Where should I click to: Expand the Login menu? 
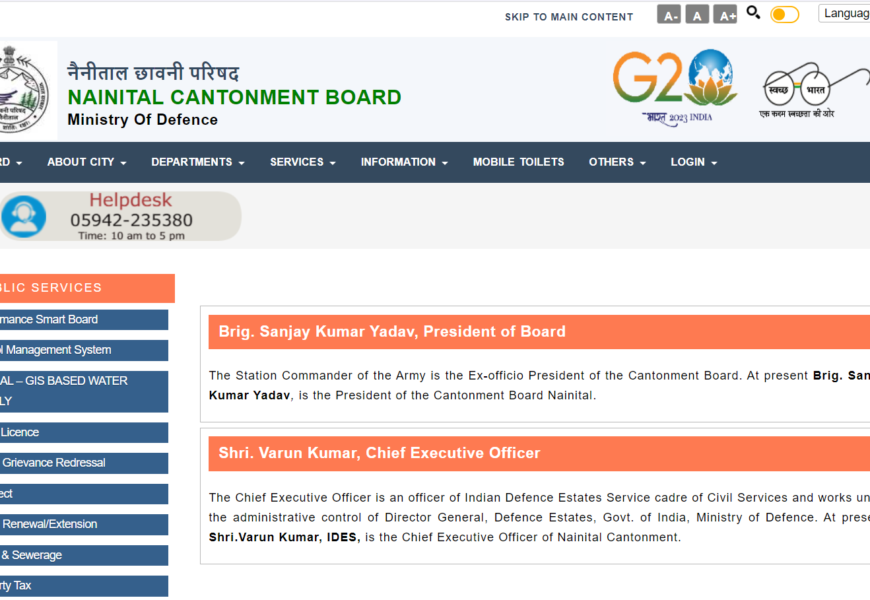point(694,162)
